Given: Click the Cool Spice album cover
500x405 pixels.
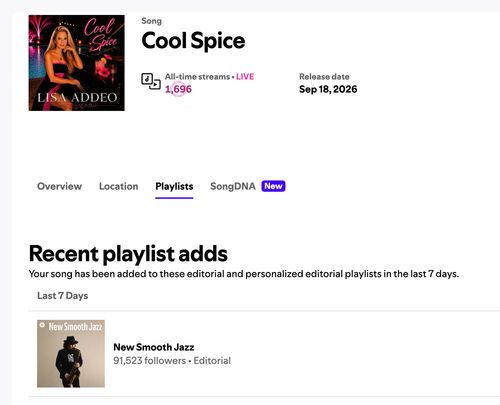Looking at the screenshot, I should [77, 63].
